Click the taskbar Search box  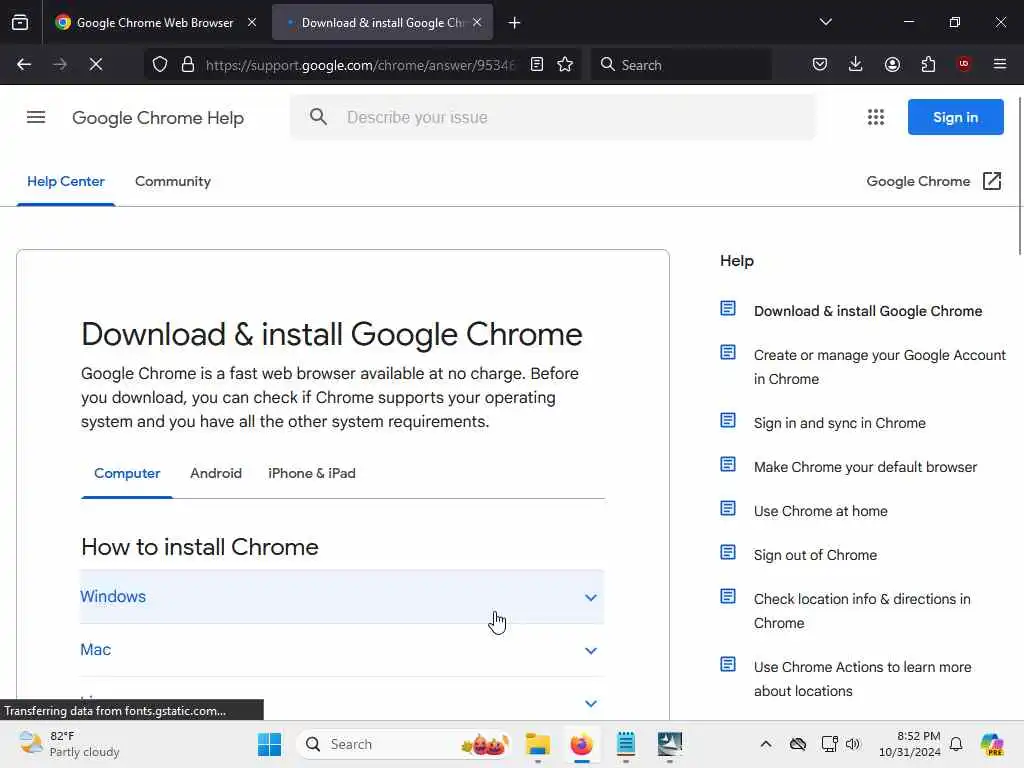[403, 744]
